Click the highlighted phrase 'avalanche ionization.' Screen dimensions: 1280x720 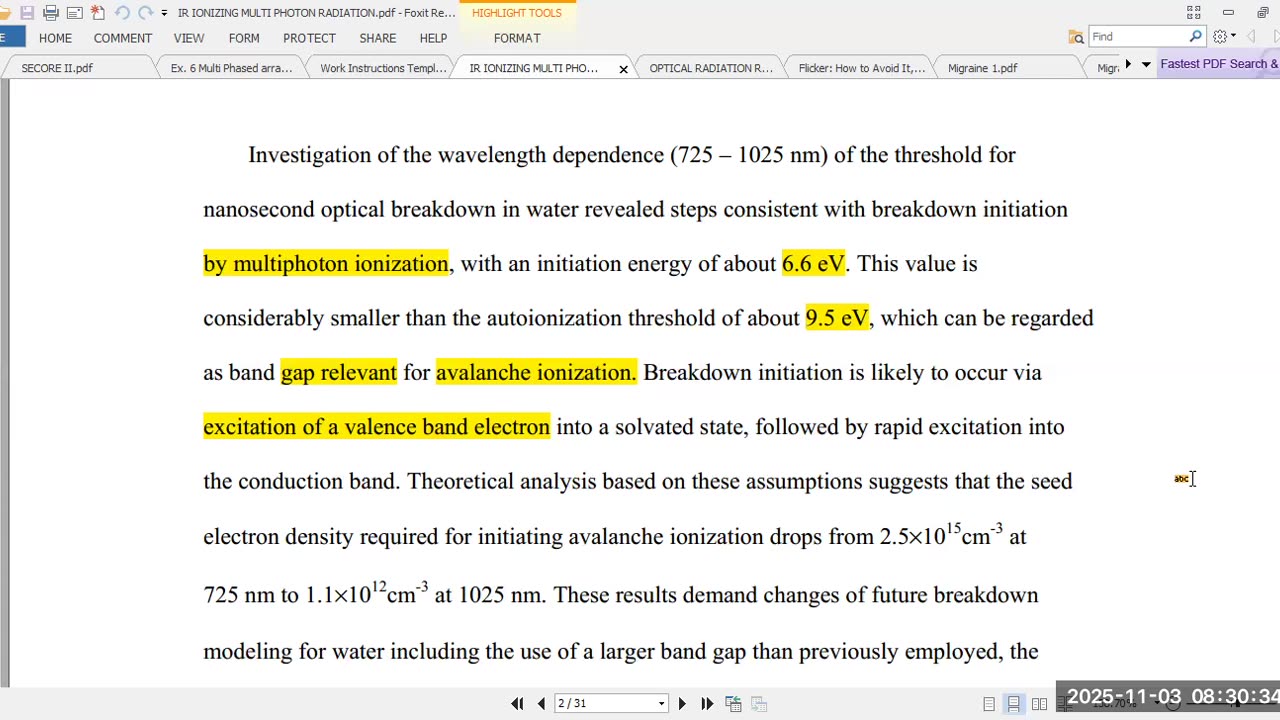536,373
